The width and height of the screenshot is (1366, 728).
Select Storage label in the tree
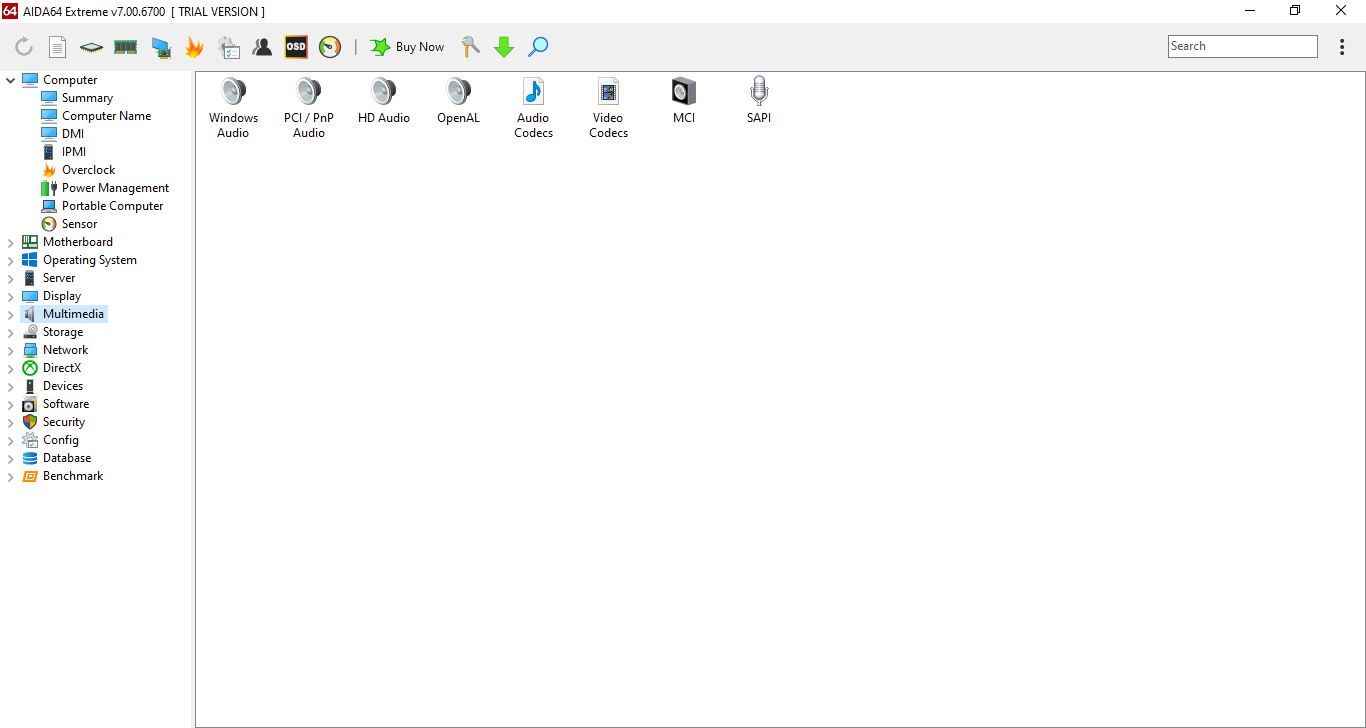pyautogui.click(x=63, y=332)
